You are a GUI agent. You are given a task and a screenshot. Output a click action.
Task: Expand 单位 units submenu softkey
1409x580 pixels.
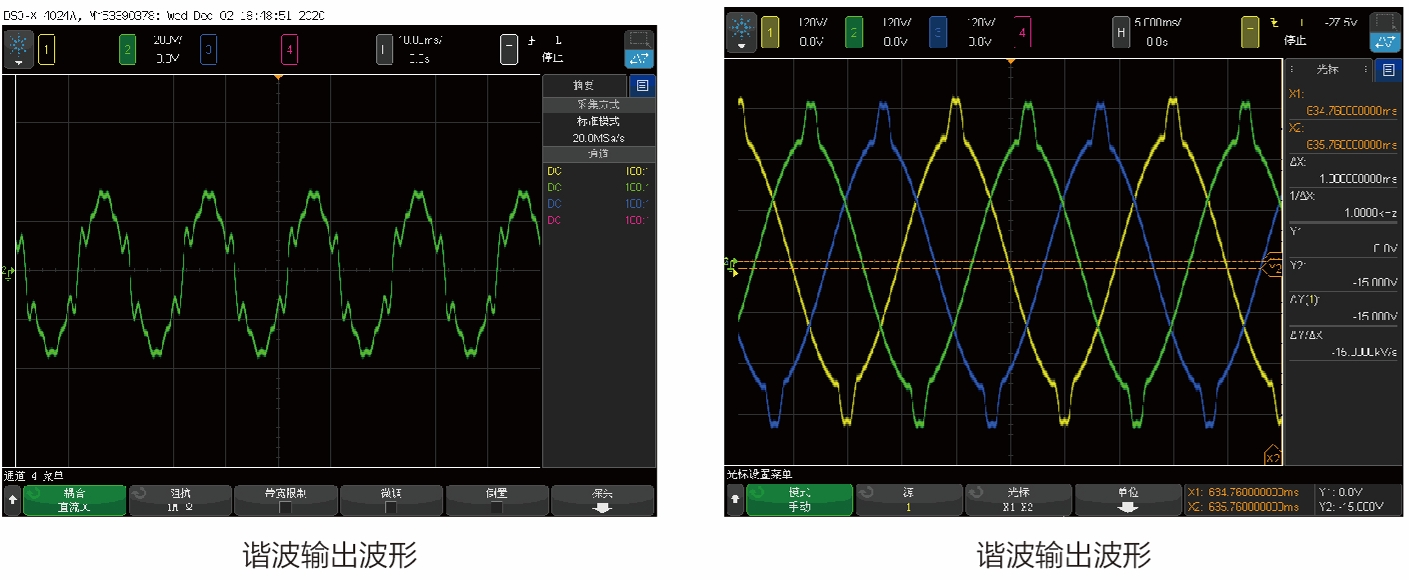[1128, 500]
